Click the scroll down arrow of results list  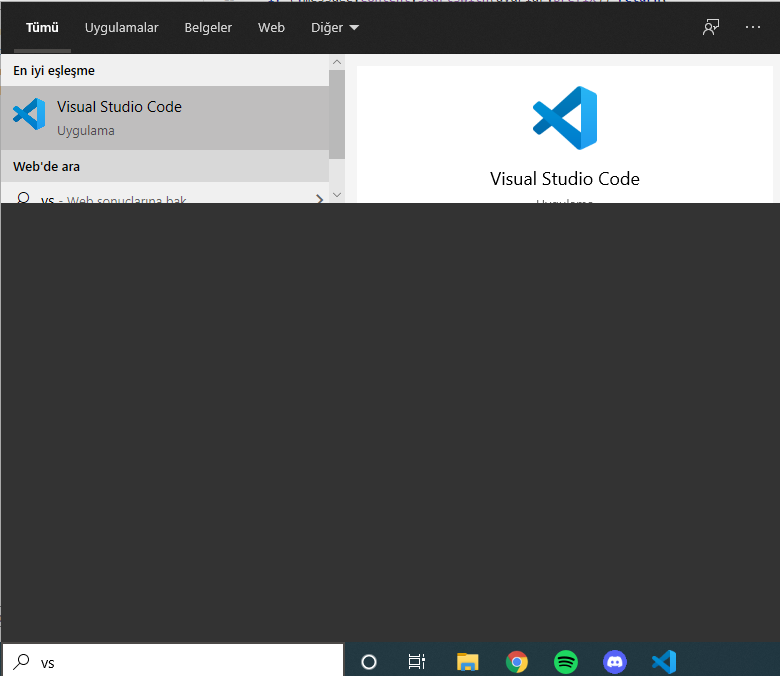coord(337,194)
